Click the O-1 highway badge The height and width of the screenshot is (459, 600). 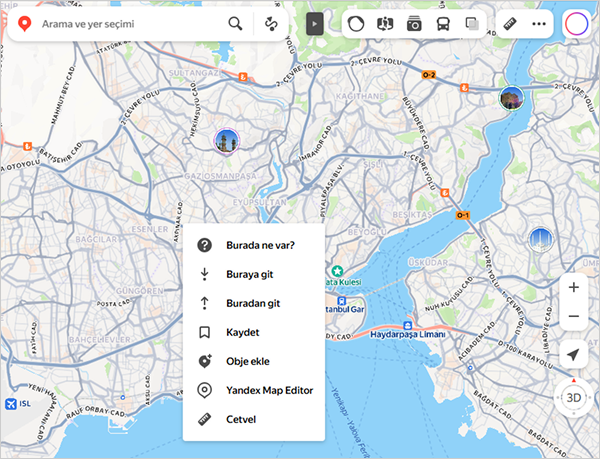(x=463, y=215)
